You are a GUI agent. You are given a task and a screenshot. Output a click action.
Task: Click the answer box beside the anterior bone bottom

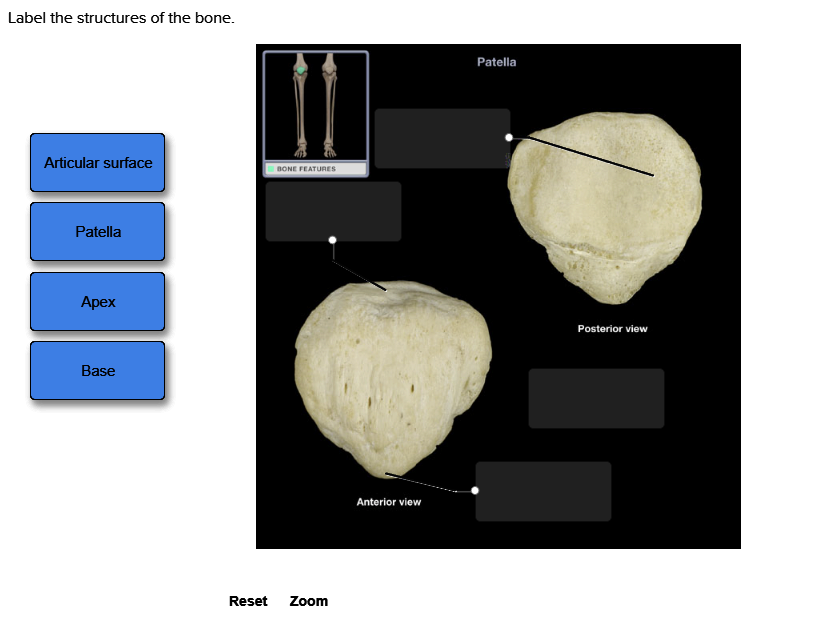543,491
